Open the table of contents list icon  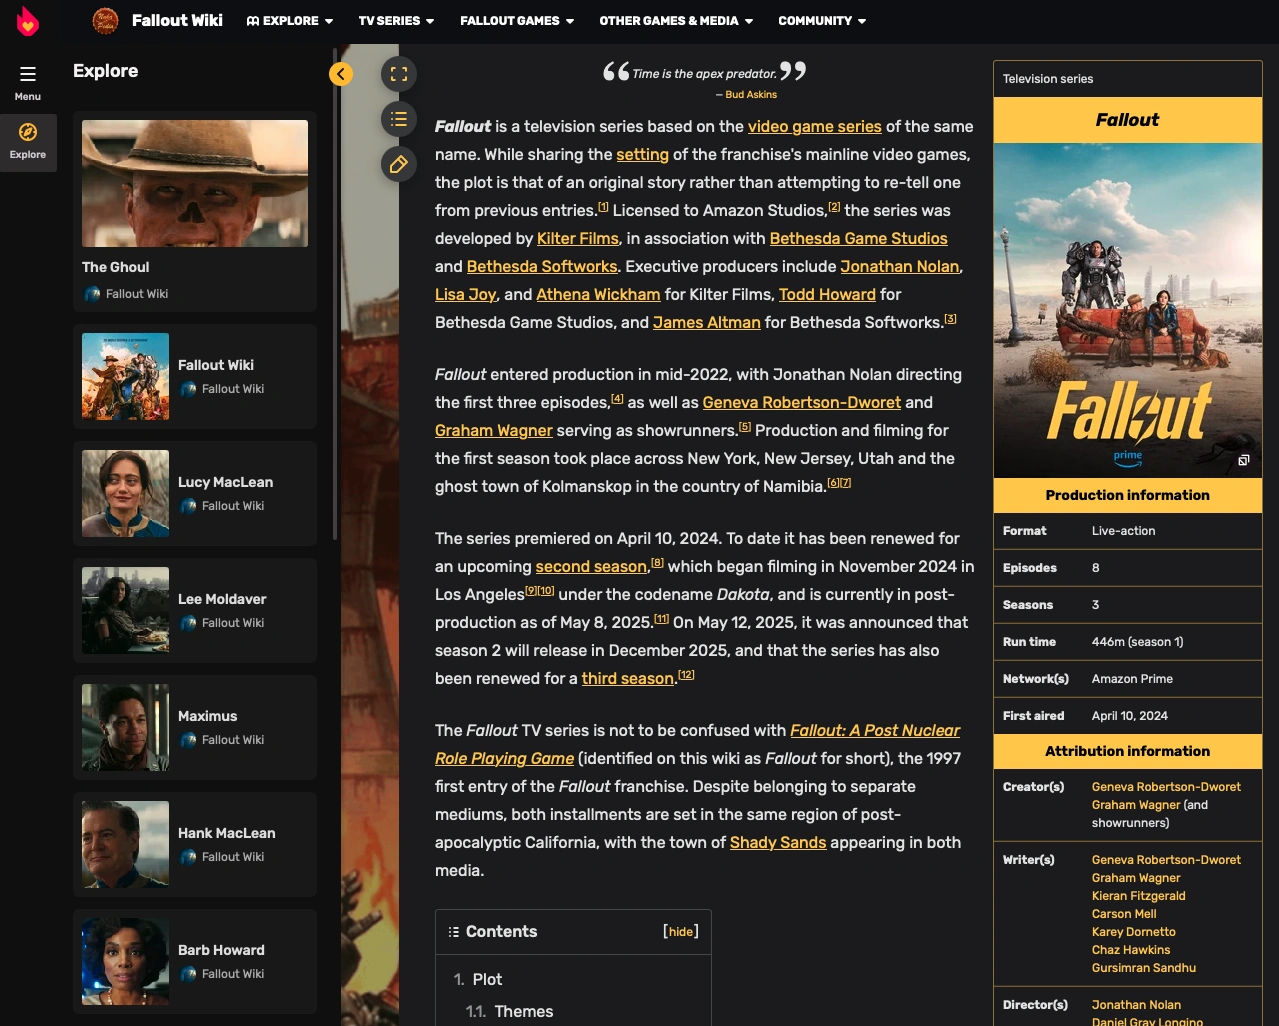399,119
